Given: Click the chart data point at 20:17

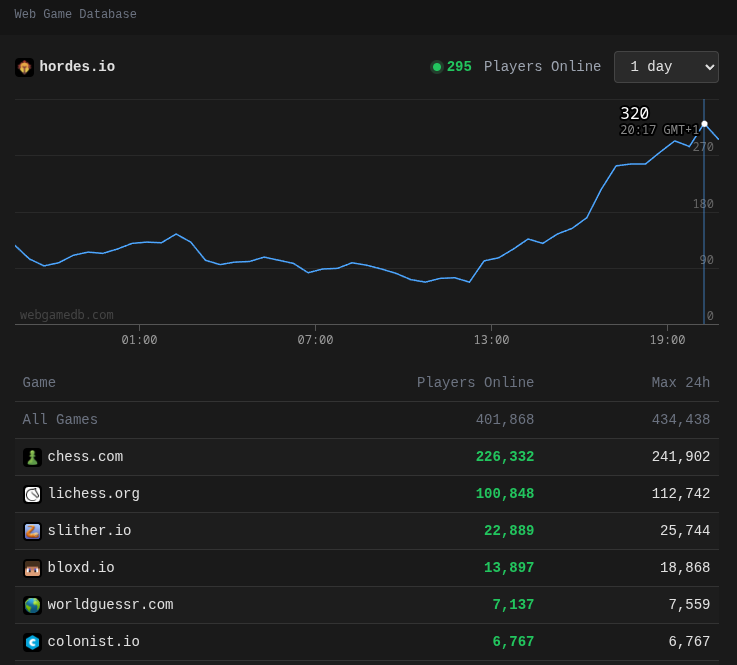Looking at the screenshot, I should [x=704, y=124].
